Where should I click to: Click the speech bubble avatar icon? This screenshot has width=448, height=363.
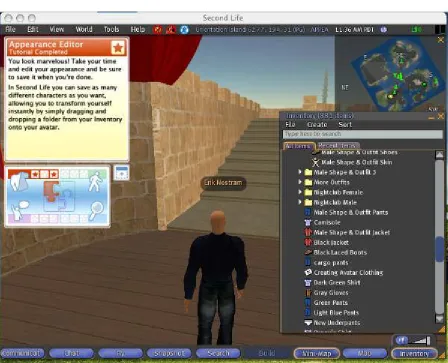click(20, 211)
